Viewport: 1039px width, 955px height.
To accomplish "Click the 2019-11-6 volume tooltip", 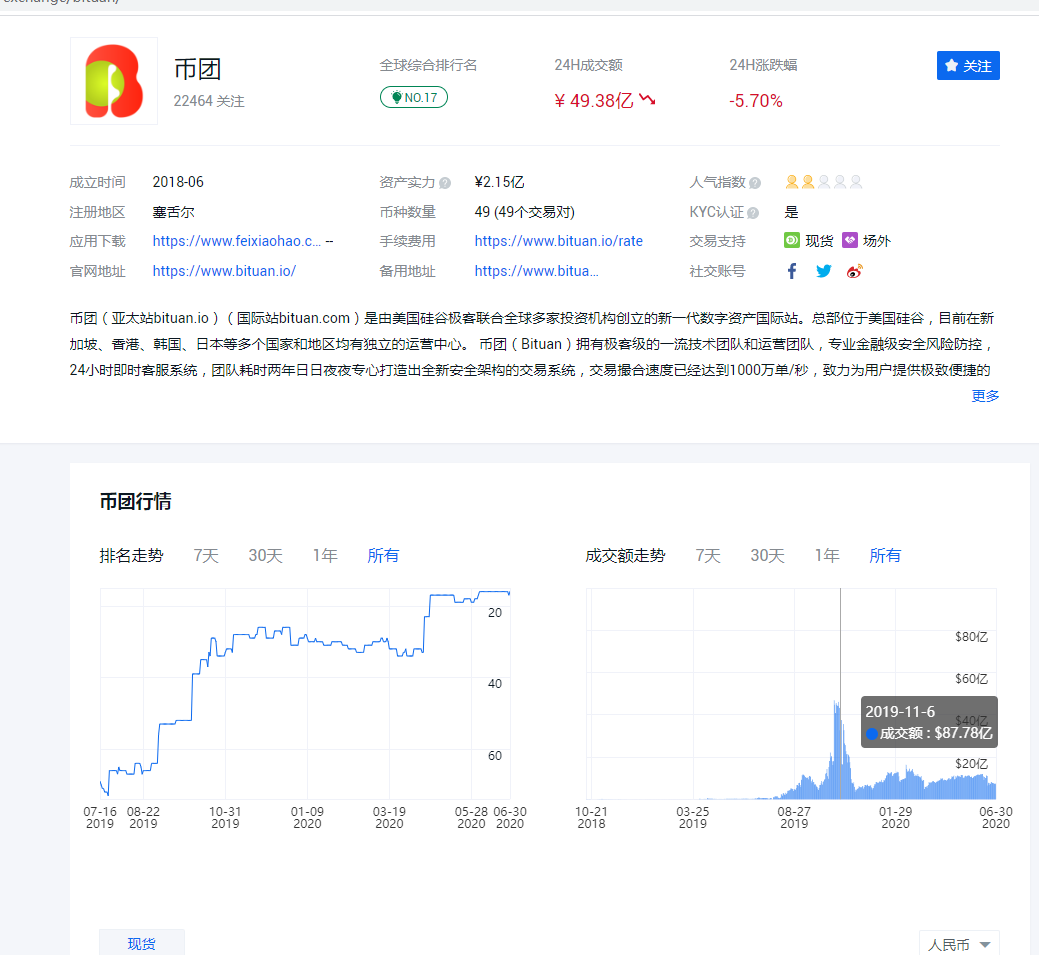I will tap(929, 722).
